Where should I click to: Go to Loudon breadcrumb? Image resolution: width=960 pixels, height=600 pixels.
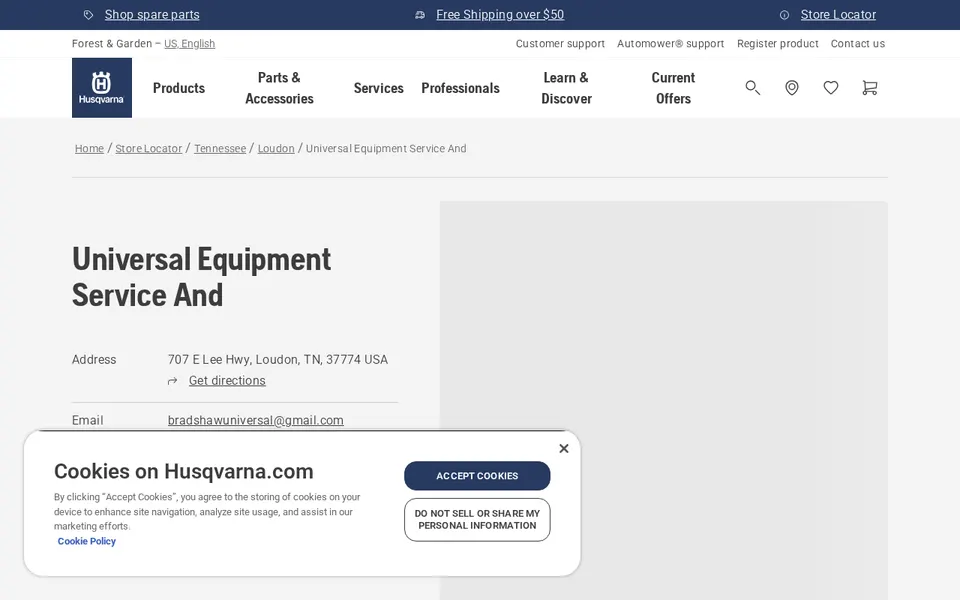[x=276, y=148]
